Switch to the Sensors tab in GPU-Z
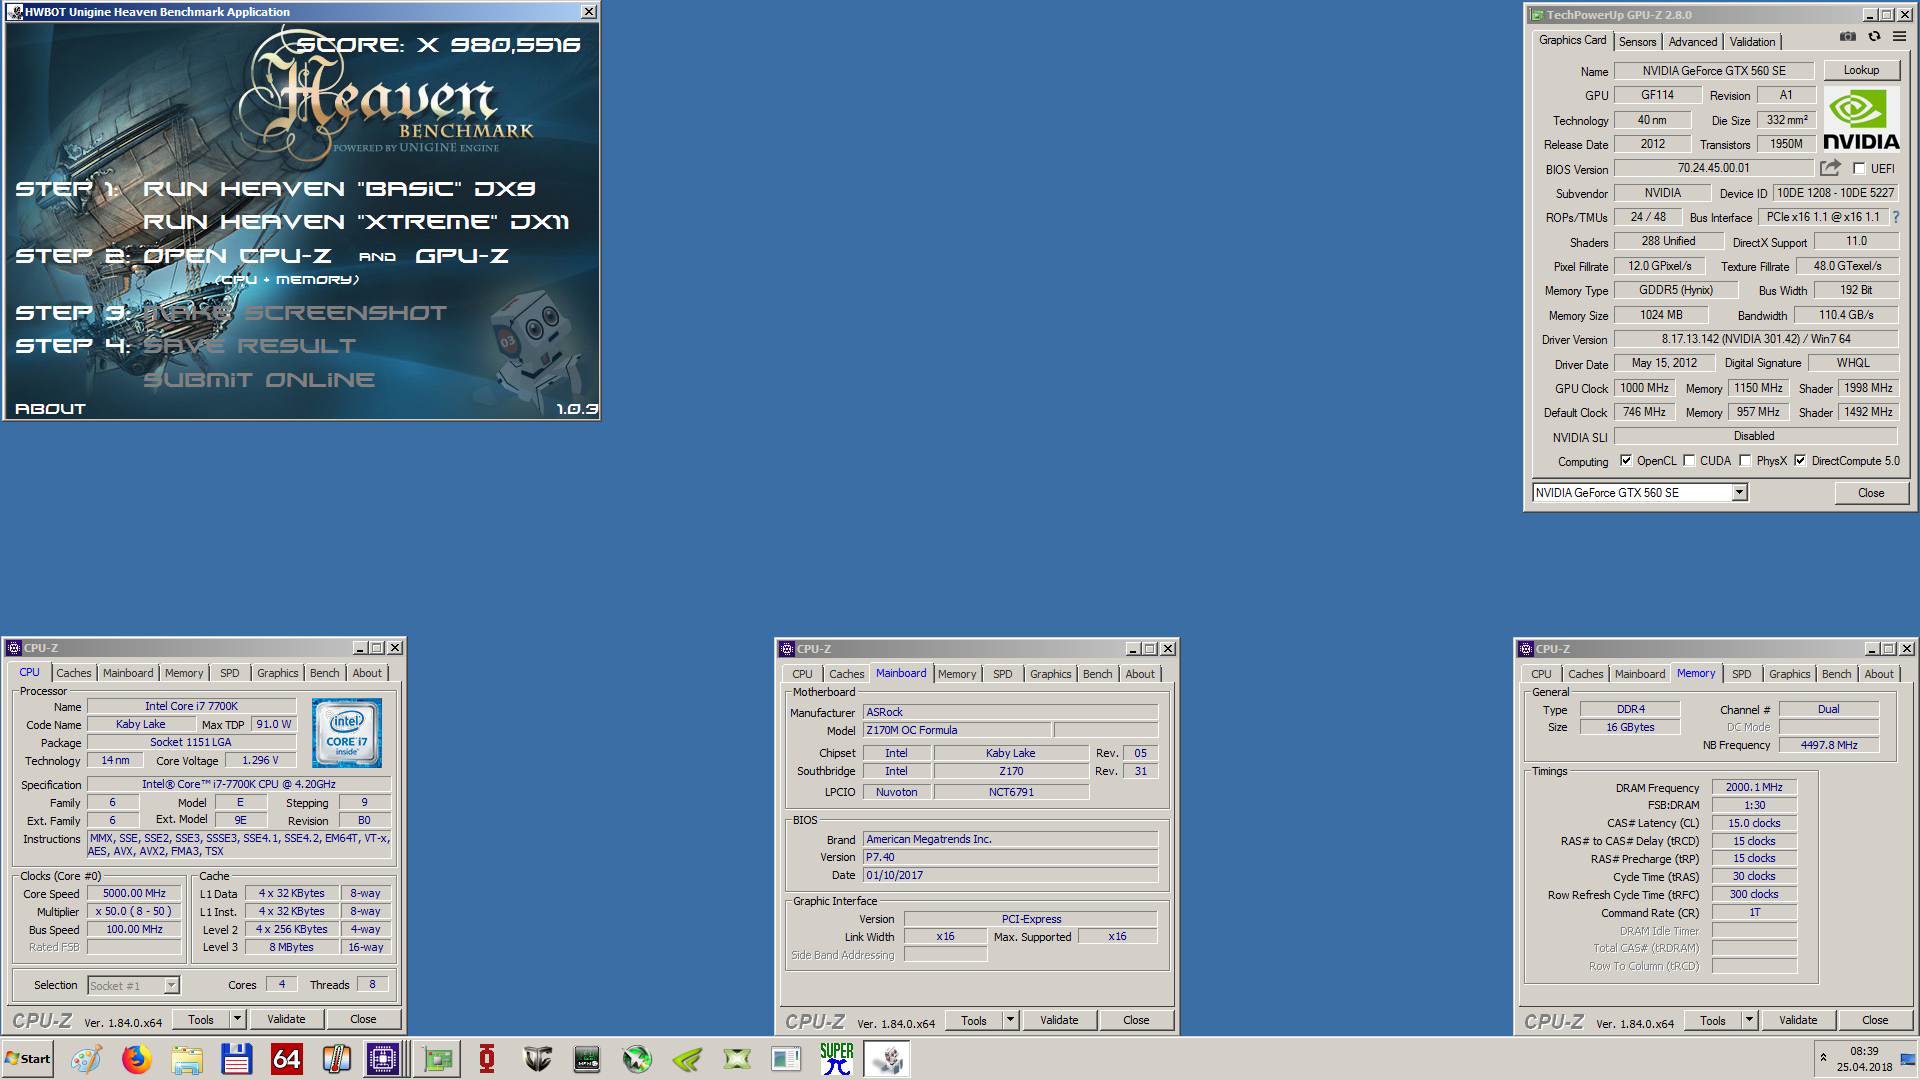The image size is (1920, 1080). 1637,42
